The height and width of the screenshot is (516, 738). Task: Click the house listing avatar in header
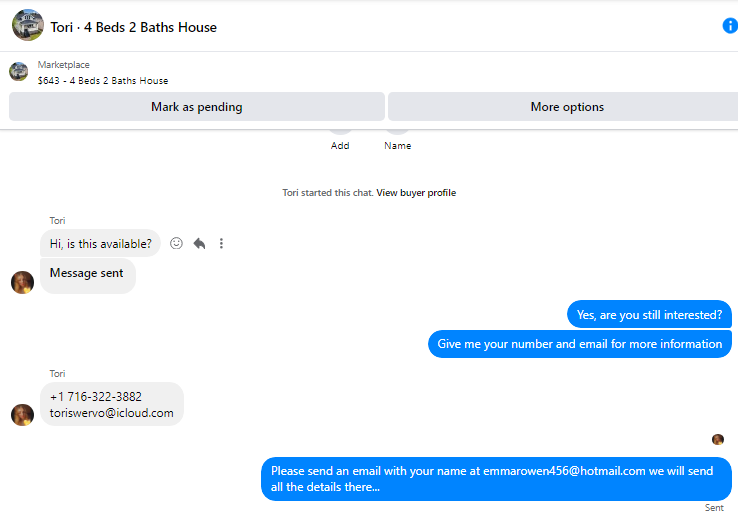coord(28,25)
